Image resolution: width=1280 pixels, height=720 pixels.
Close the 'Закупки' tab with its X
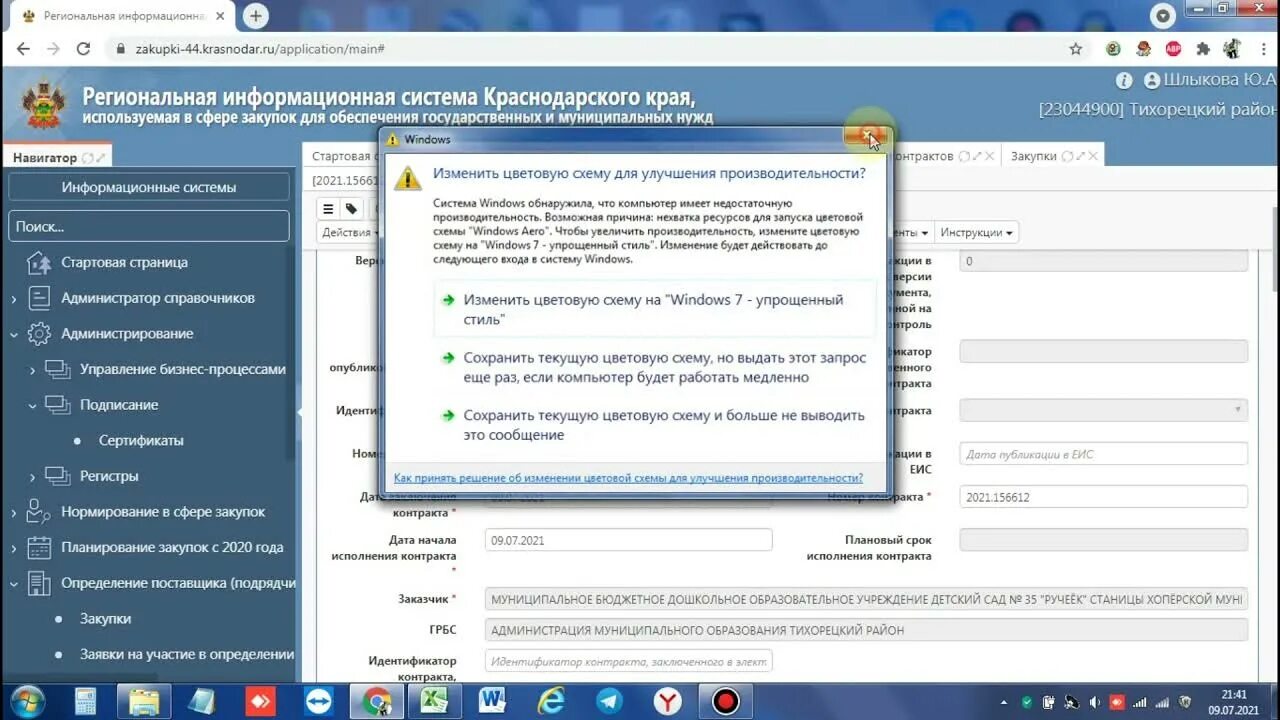click(x=1094, y=156)
